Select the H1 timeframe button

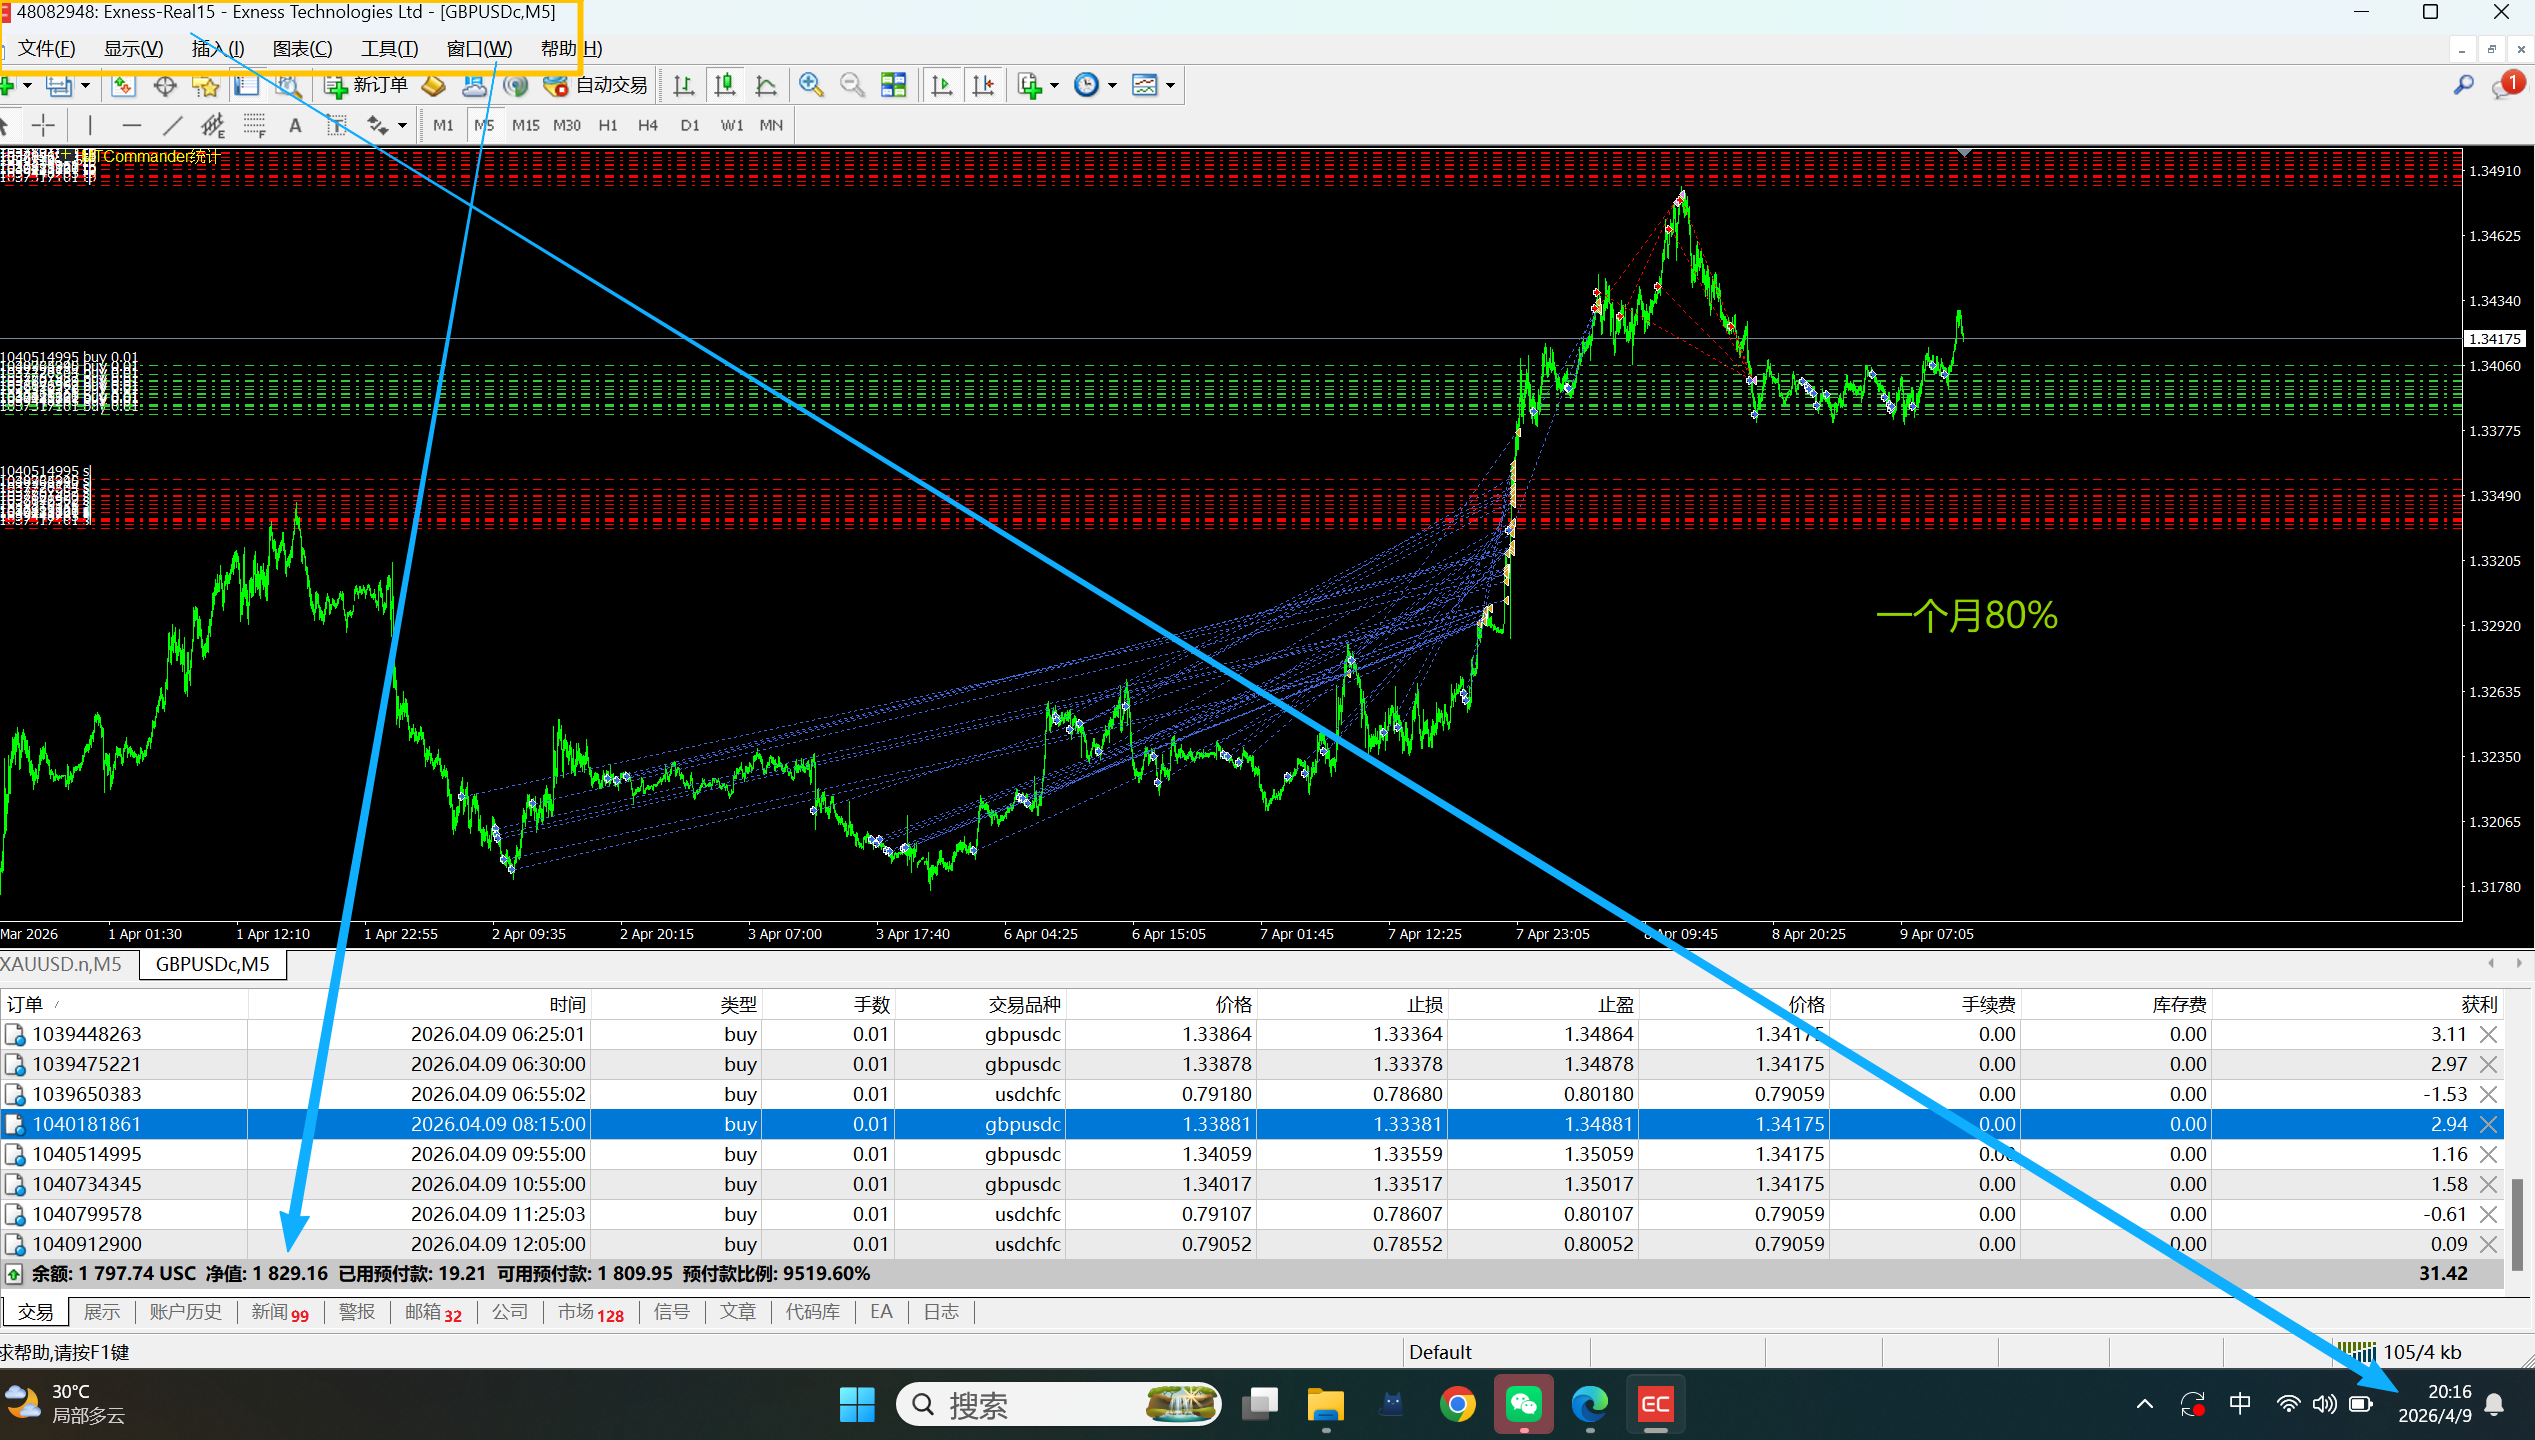[x=608, y=126]
